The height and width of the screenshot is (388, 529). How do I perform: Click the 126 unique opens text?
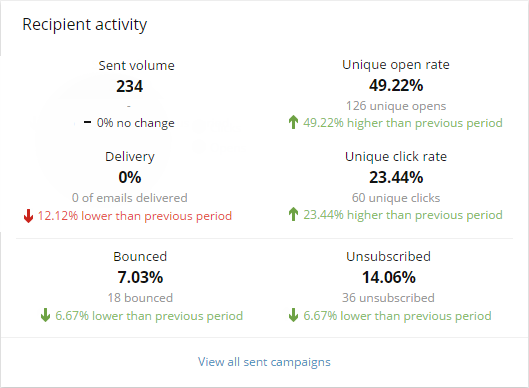[x=396, y=106]
